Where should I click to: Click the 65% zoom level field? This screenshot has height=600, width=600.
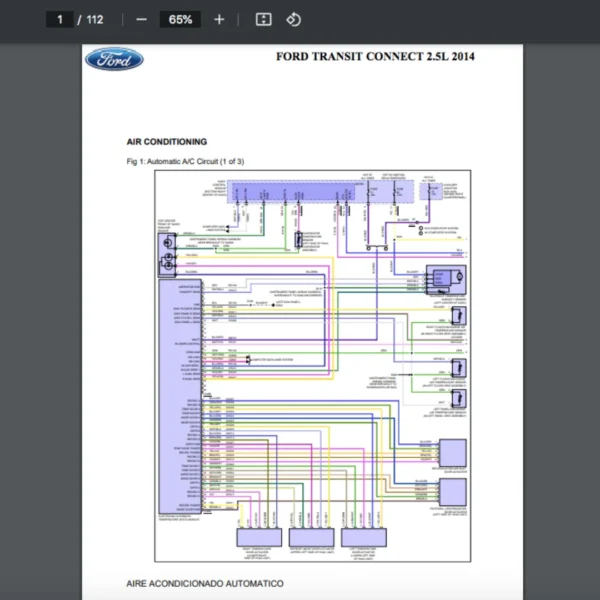[x=180, y=19]
